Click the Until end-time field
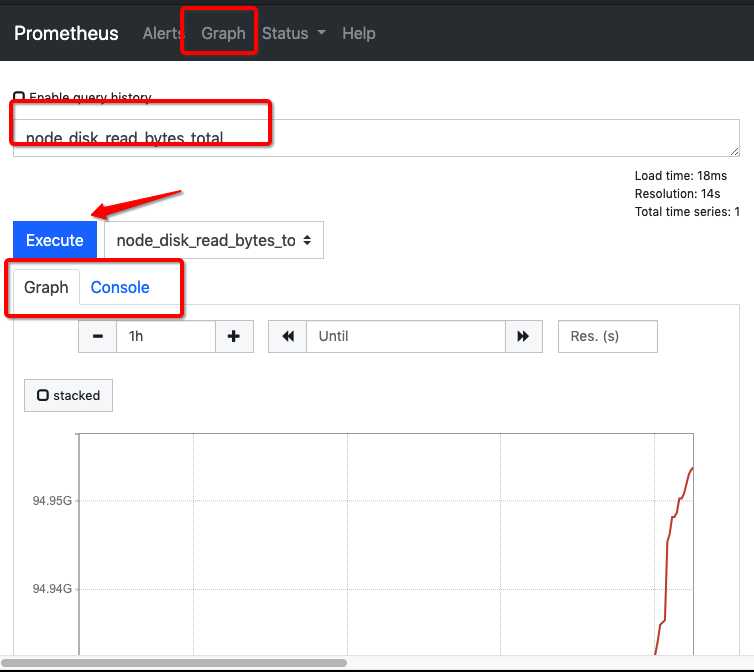The height and width of the screenshot is (672, 754). (x=406, y=336)
